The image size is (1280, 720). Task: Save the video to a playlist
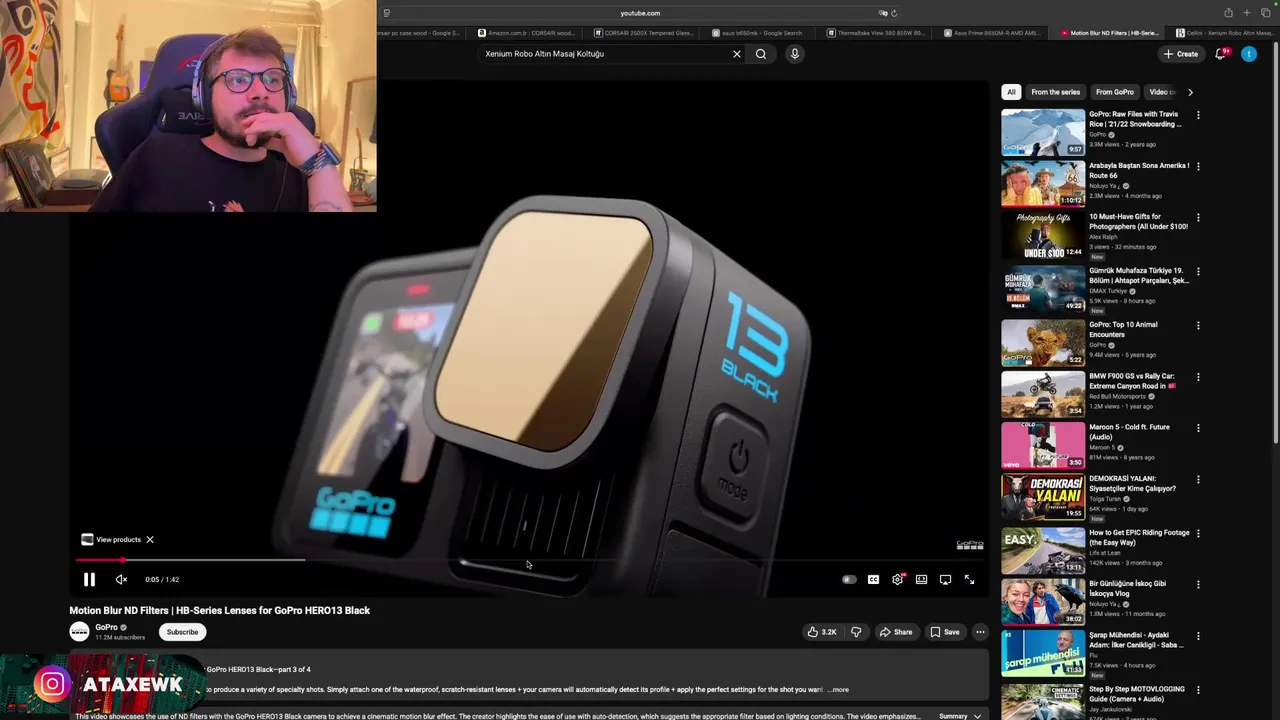(945, 632)
